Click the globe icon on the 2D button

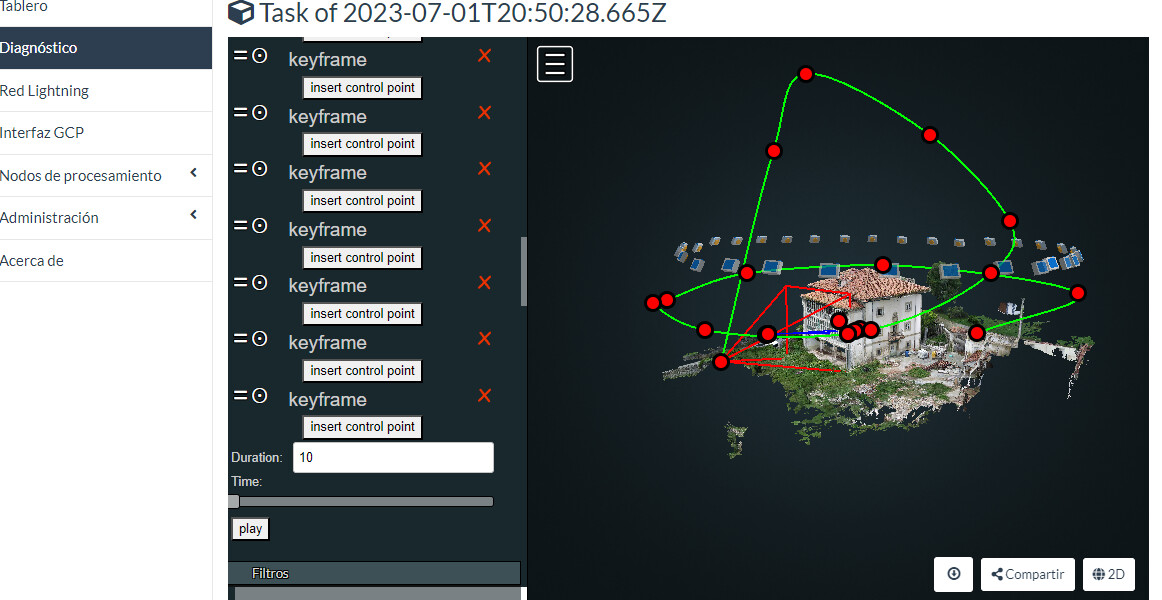pyautogui.click(x=1095, y=574)
